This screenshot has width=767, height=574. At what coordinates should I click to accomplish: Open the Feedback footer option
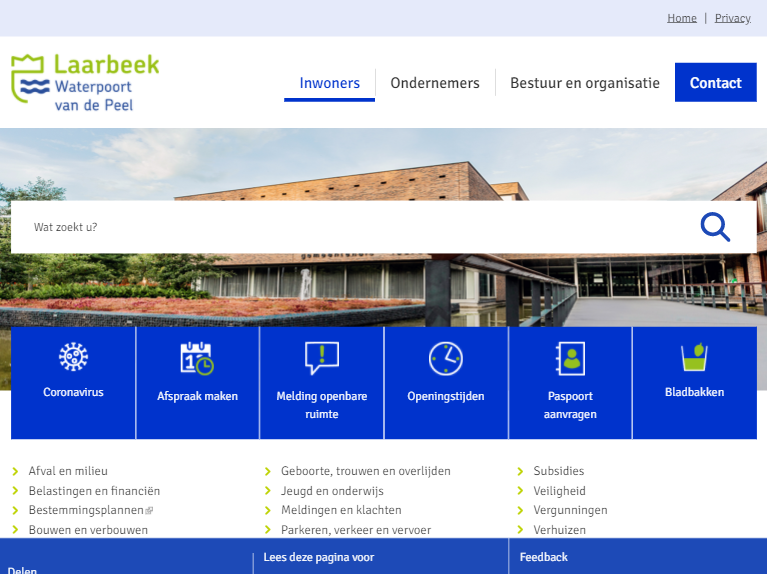543,557
